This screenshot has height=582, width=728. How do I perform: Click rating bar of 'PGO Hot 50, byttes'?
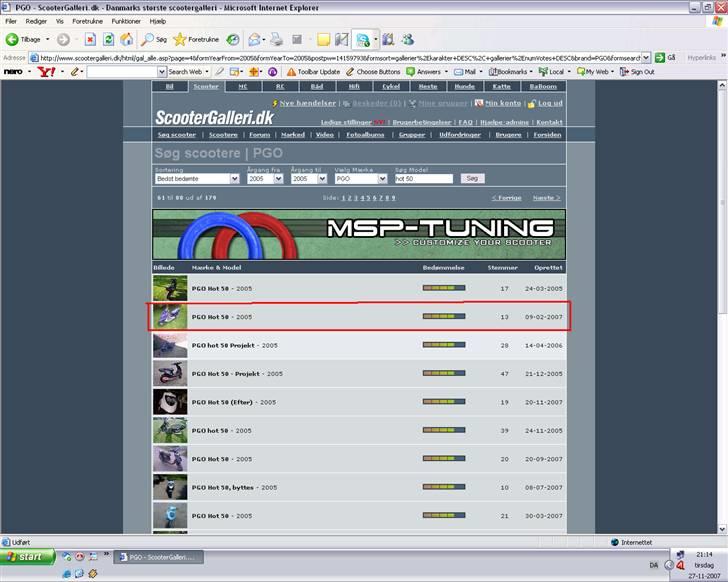click(x=444, y=487)
